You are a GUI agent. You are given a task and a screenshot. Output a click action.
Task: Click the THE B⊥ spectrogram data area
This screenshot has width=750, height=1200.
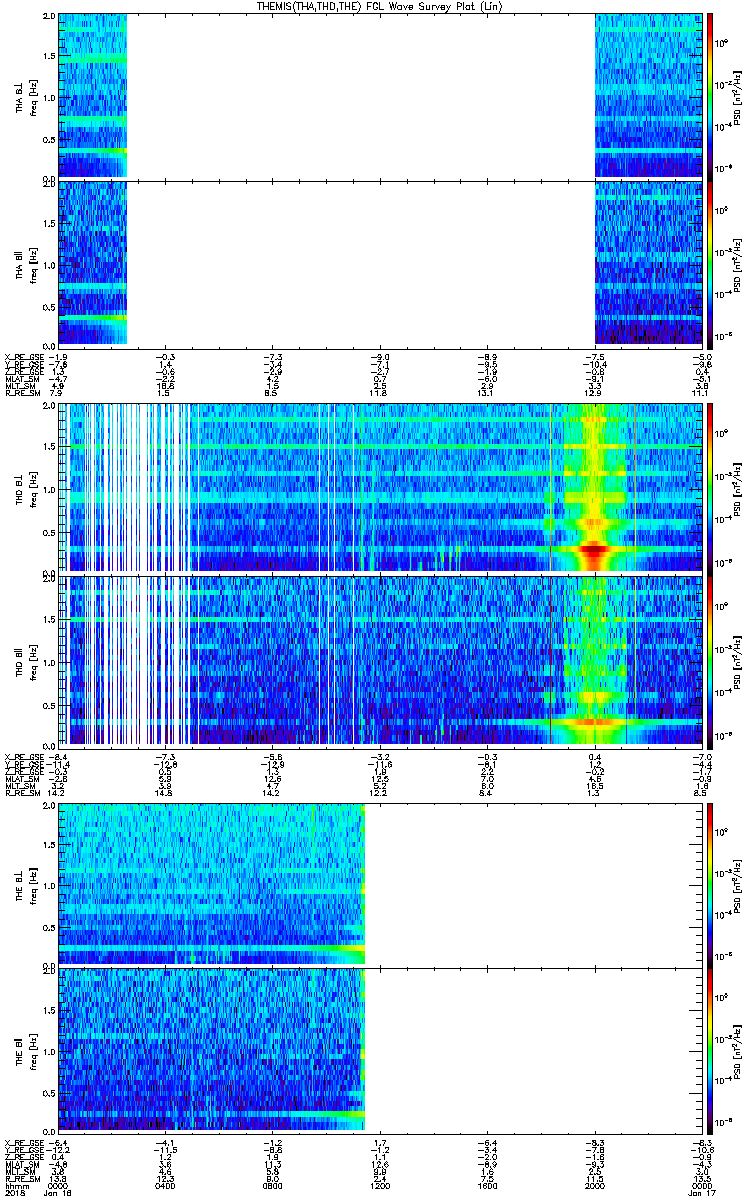tap(212, 884)
